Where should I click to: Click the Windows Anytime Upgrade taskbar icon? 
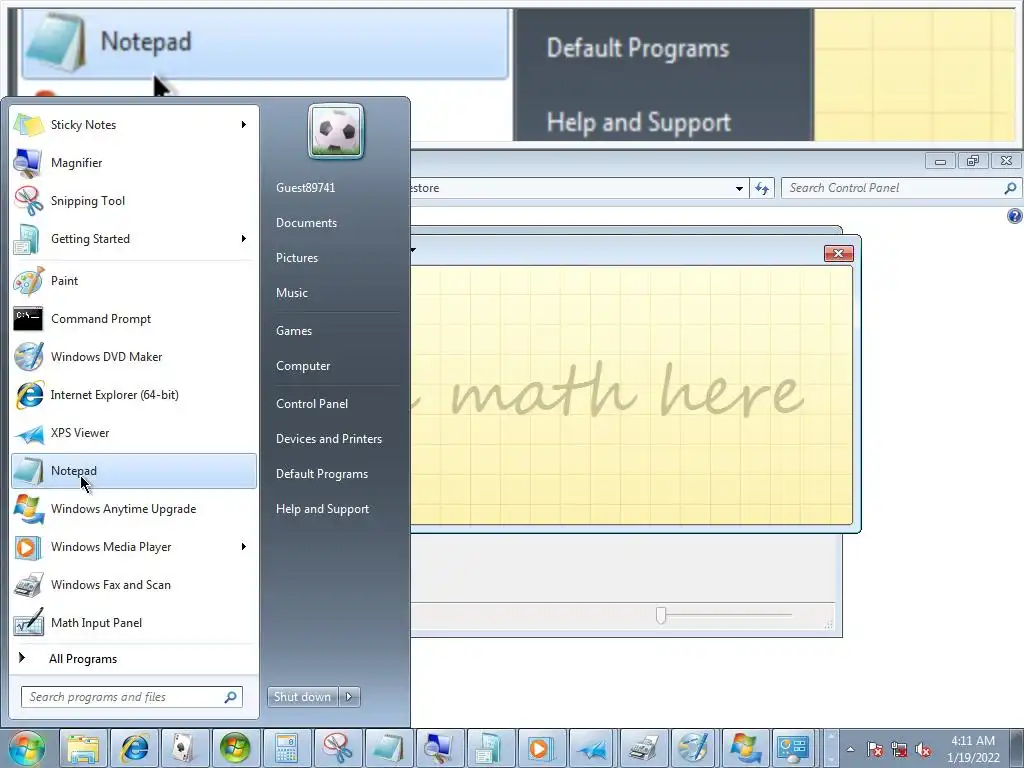tap(745, 748)
